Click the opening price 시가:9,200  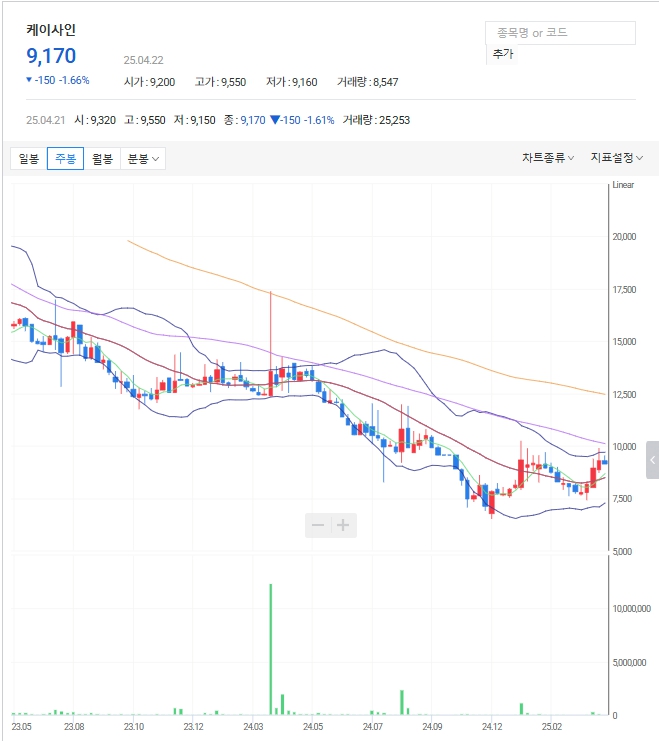(x=149, y=82)
